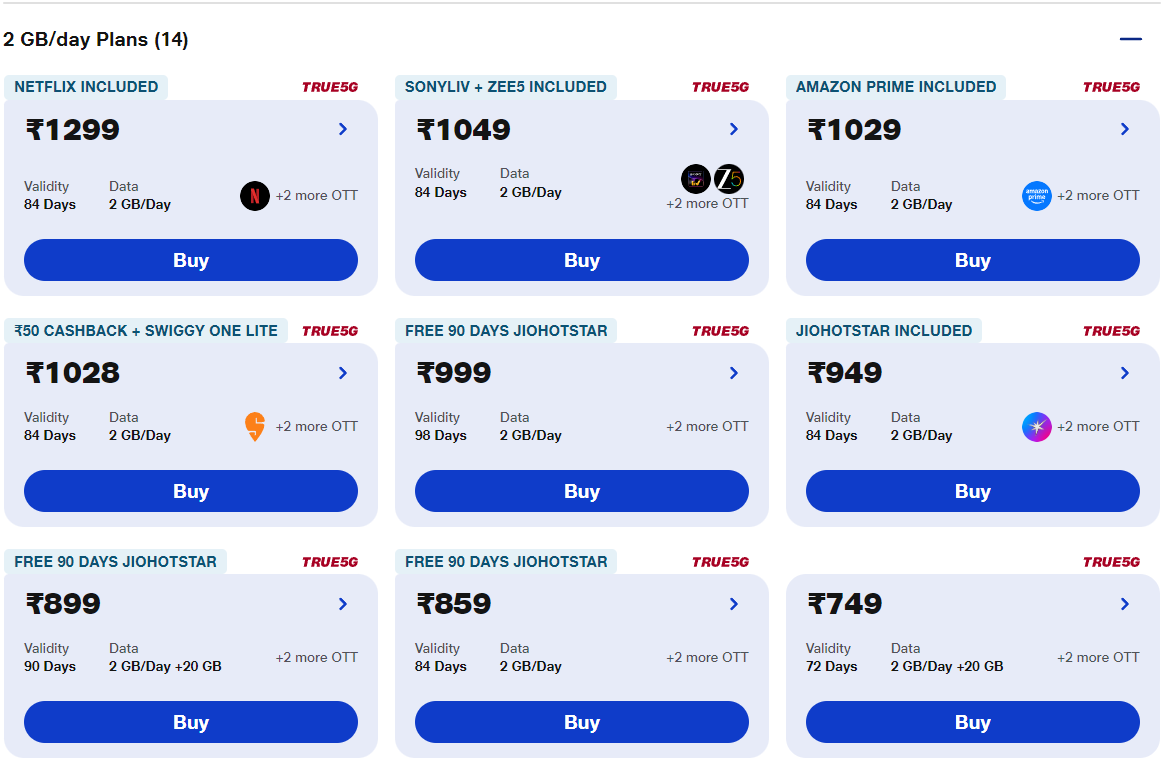Buy the ₹1299 Netflix plan
Viewport: 1168px width, 768px height.
tap(191, 260)
